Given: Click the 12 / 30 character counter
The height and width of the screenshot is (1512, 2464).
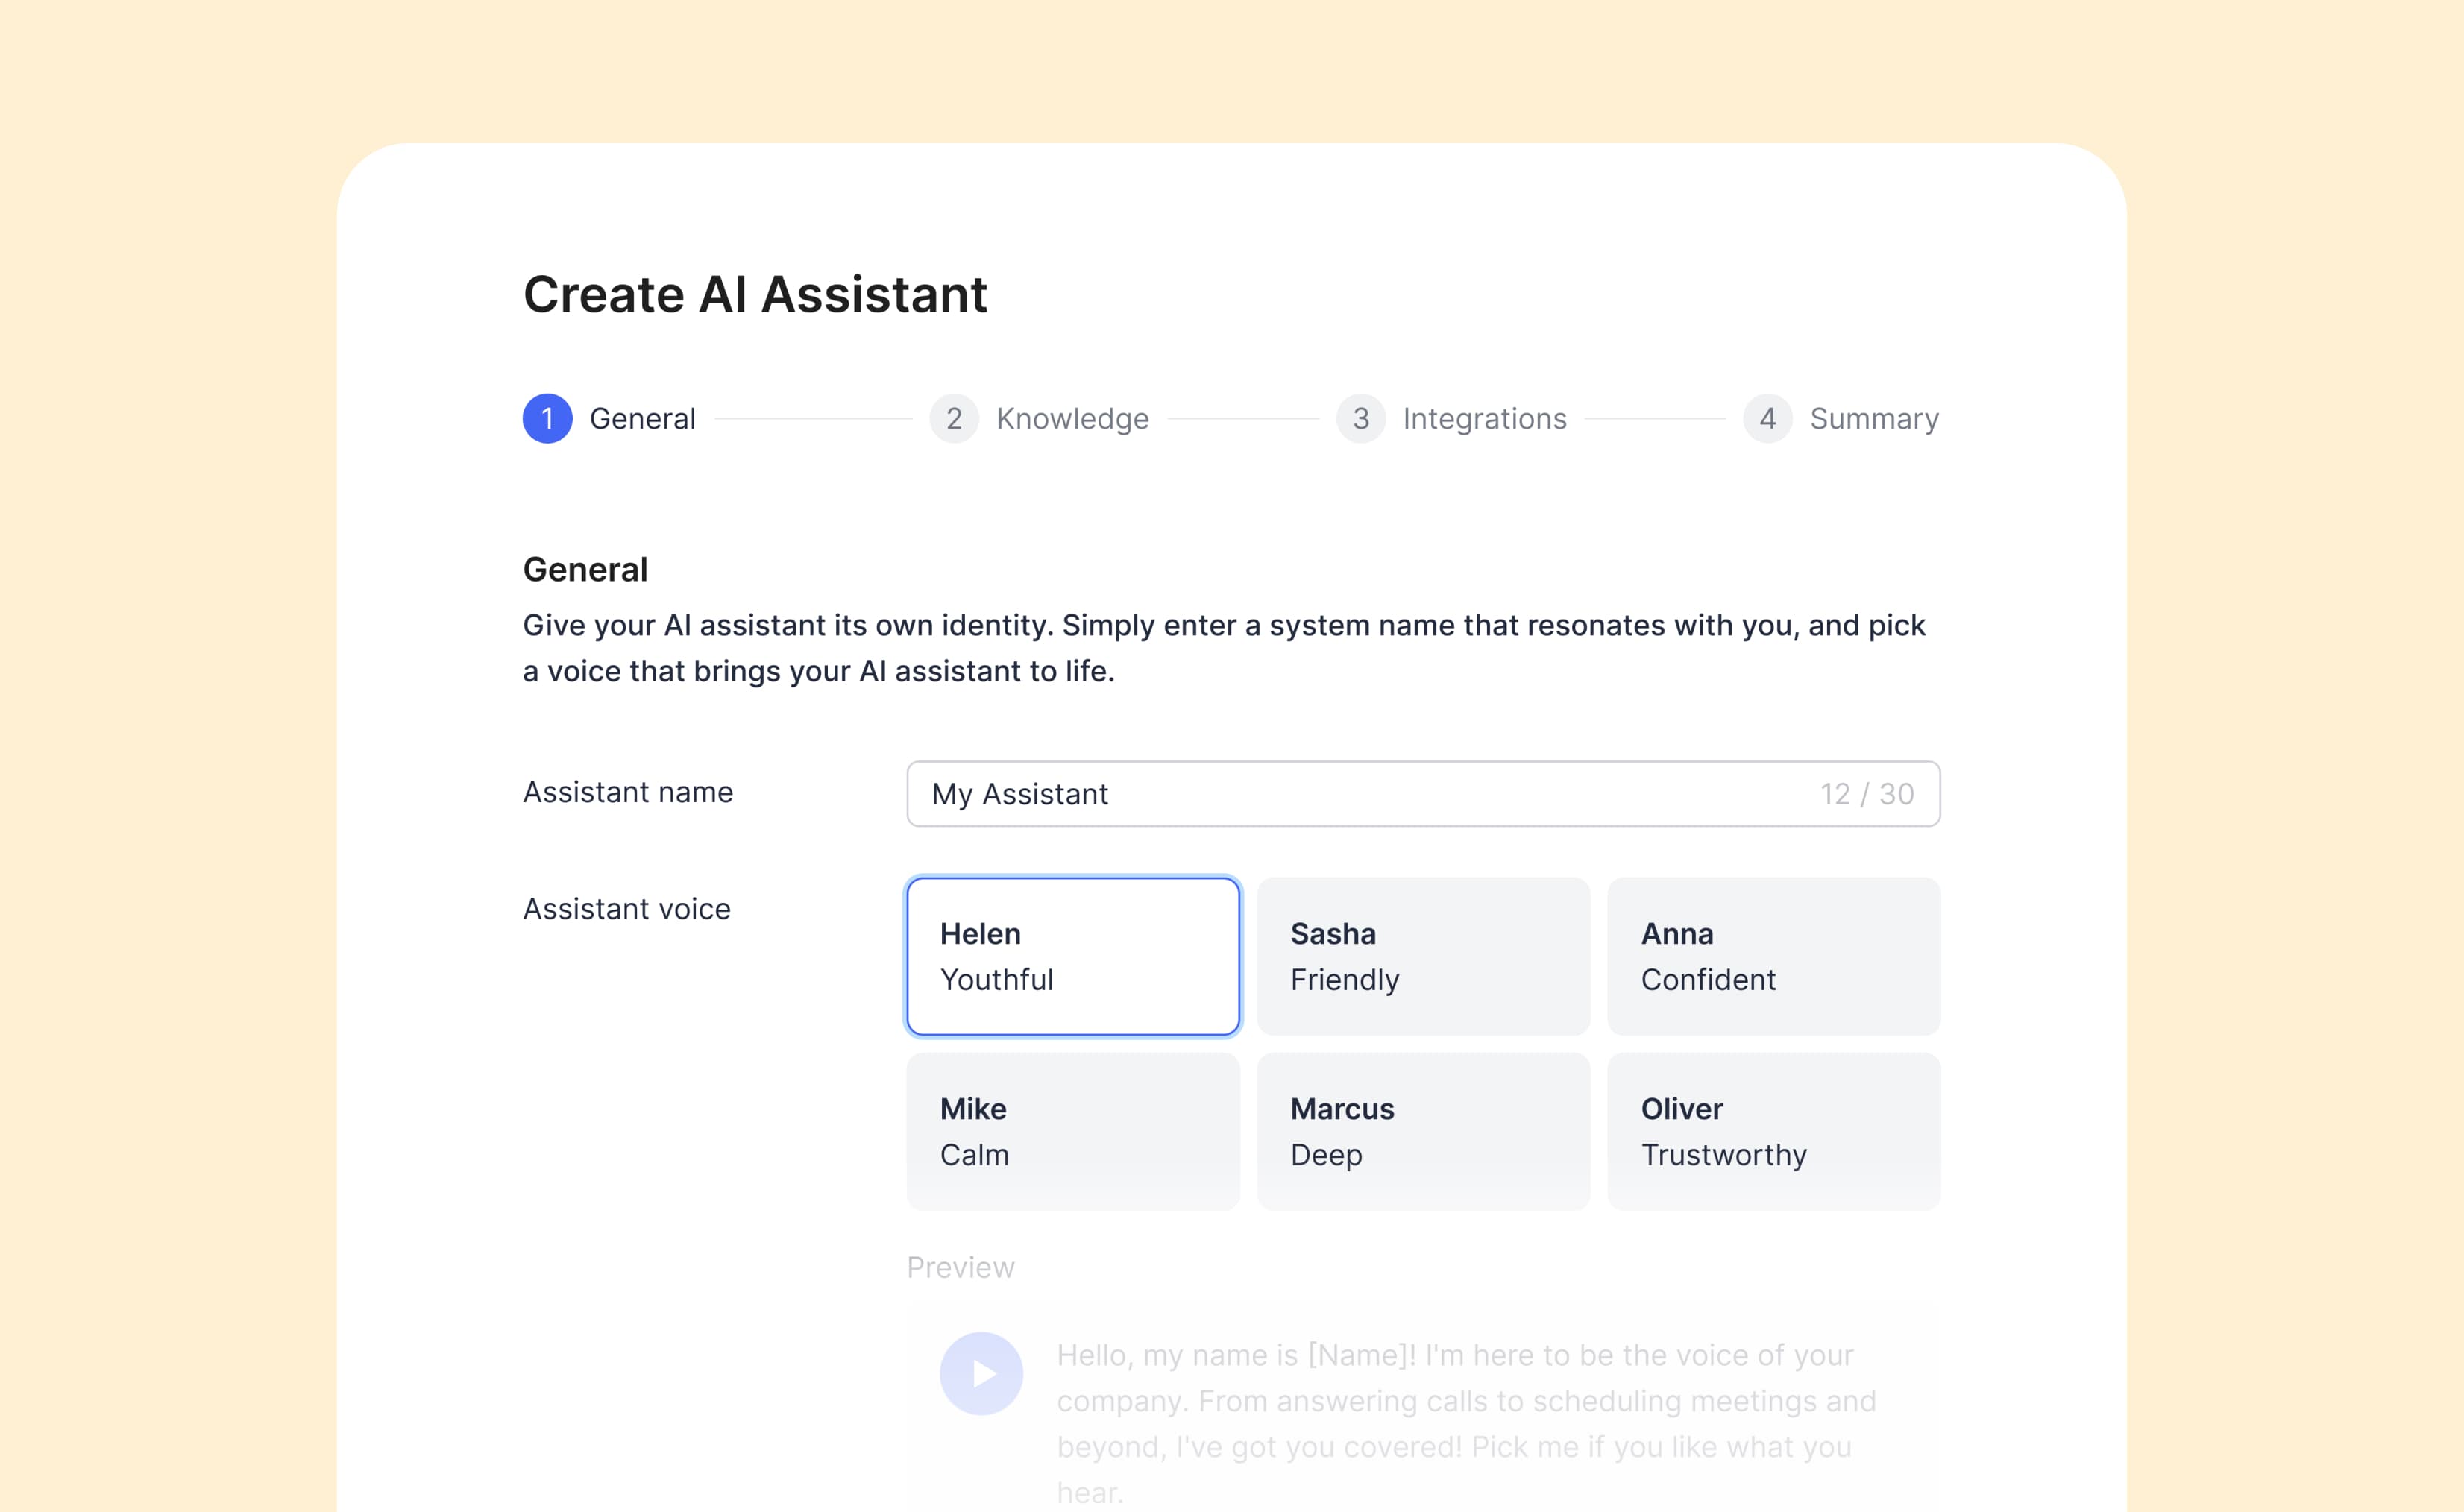Looking at the screenshot, I should pyautogui.click(x=1866, y=794).
